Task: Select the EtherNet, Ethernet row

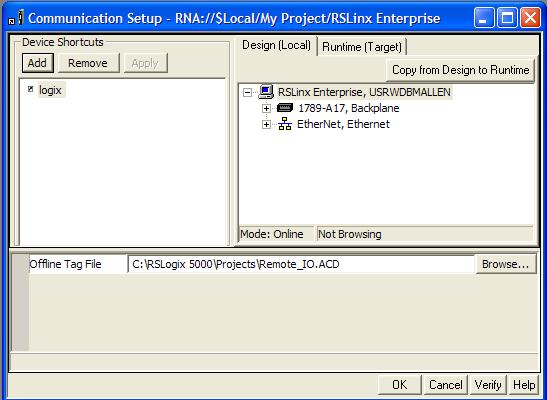Action: click(x=343, y=124)
